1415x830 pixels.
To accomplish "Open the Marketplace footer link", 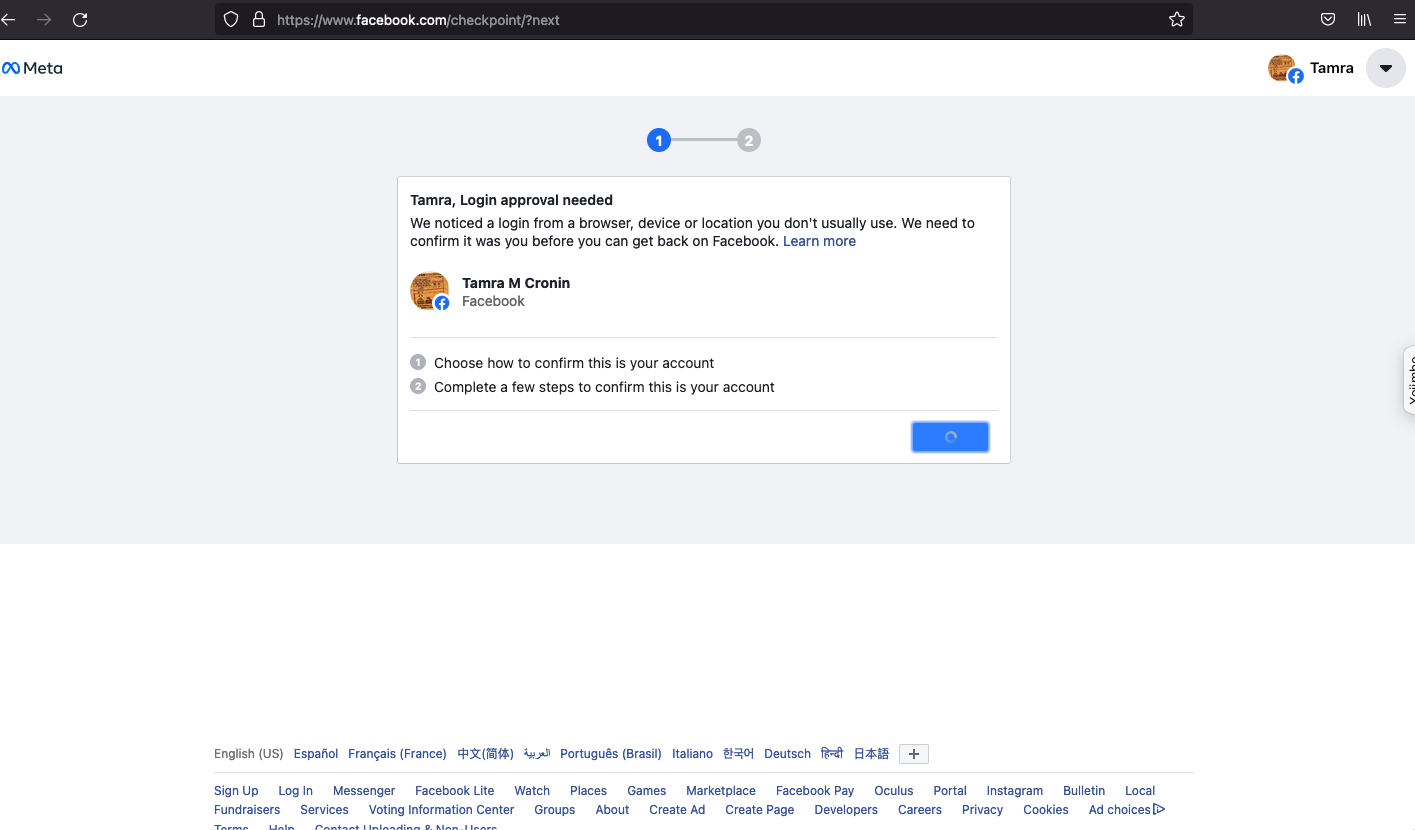I will [x=721, y=791].
